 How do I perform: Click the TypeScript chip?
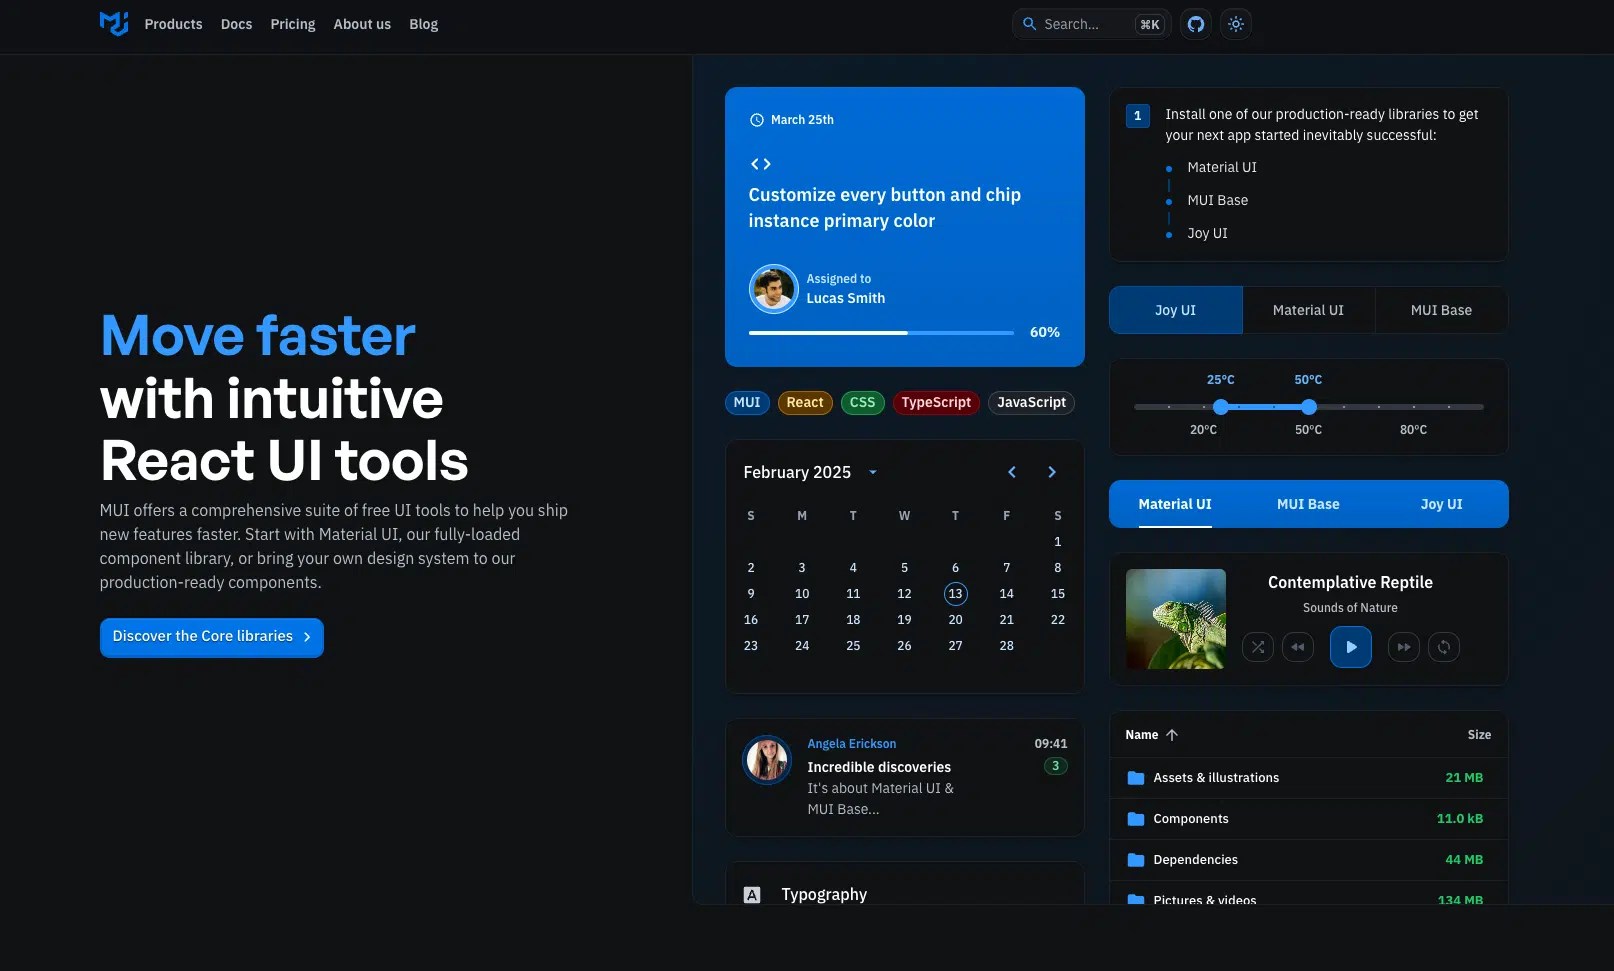tap(936, 403)
